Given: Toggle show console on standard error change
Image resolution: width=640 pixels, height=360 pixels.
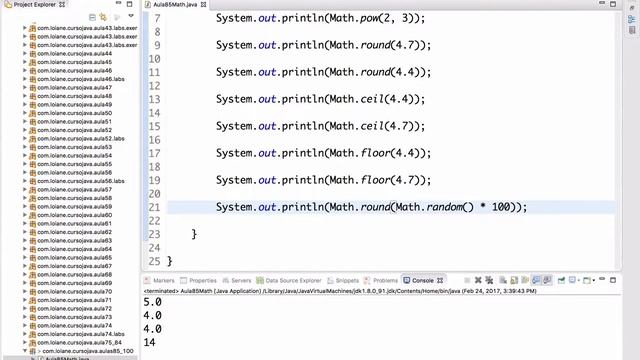Looking at the screenshot, I should click(547, 280).
